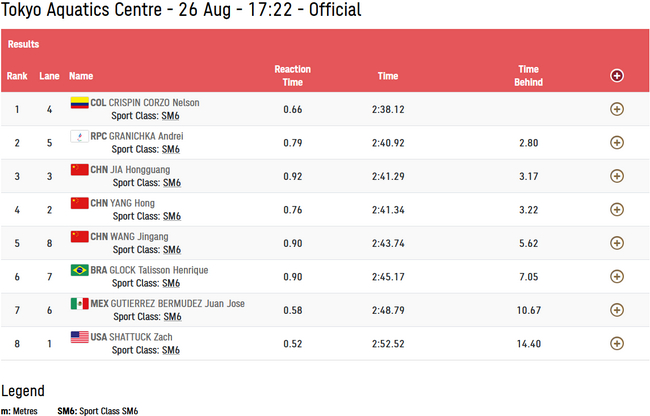Select time 2:40.92
The image size is (650, 416).
[x=388, y=143]
